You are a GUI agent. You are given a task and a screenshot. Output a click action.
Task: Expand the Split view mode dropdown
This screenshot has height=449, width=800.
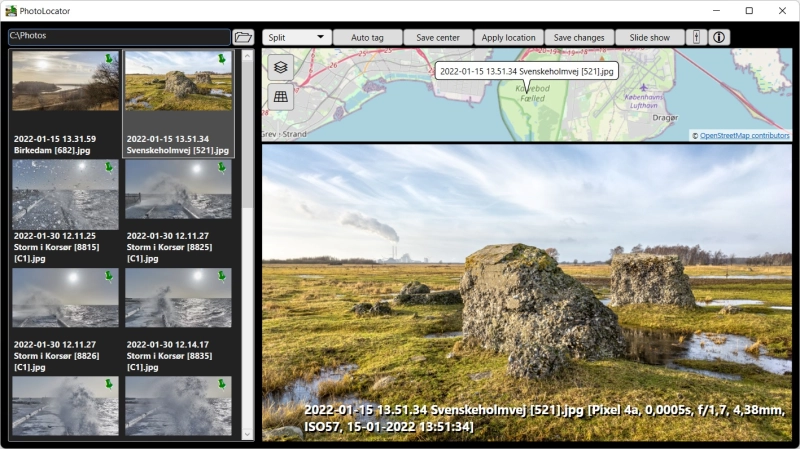click(x=297, y=37)
